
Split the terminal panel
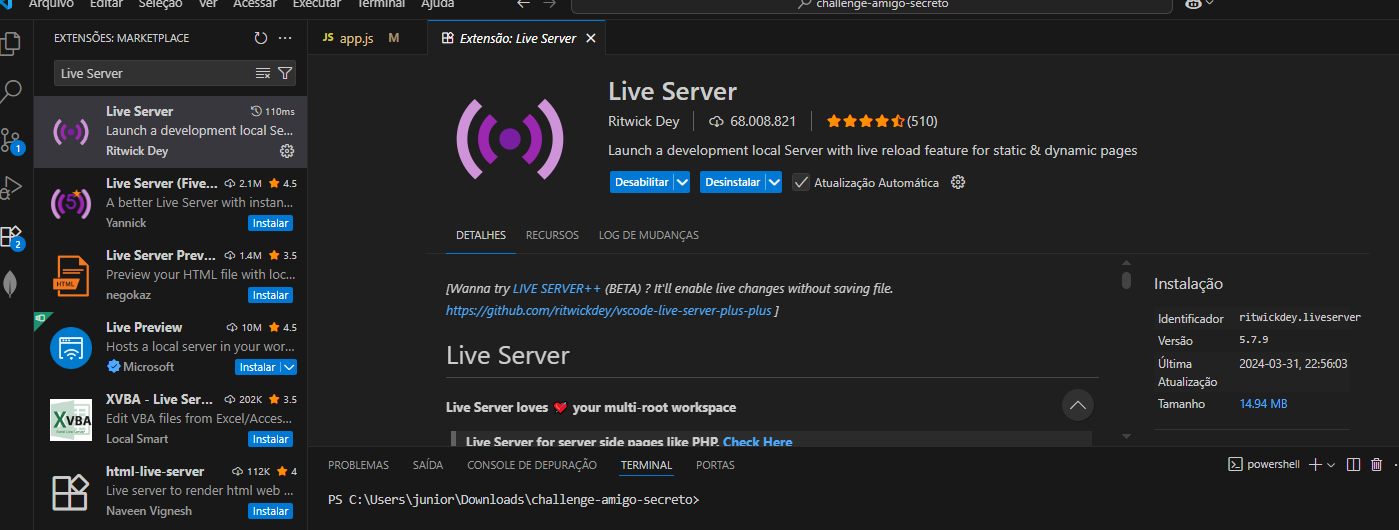[x=1354, y=464]
